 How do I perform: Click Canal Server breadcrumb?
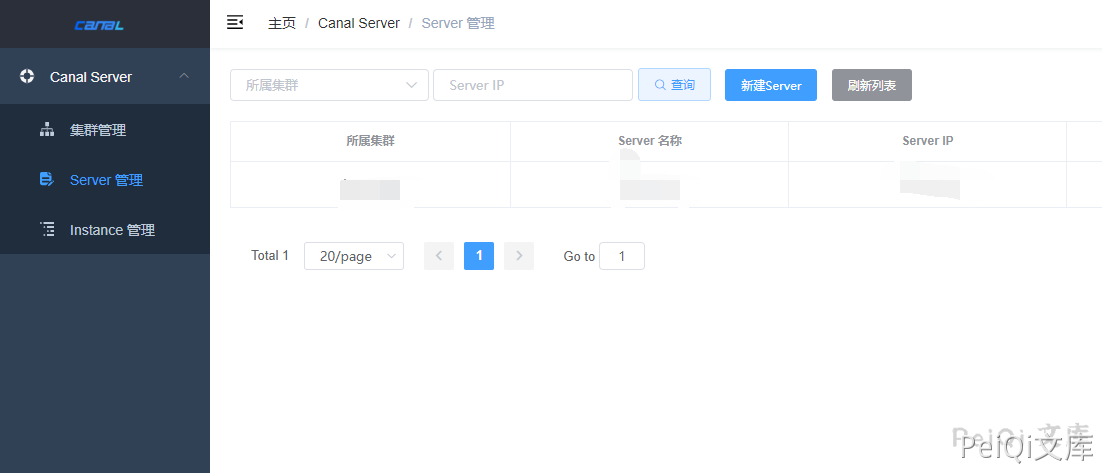coord(359,23)
